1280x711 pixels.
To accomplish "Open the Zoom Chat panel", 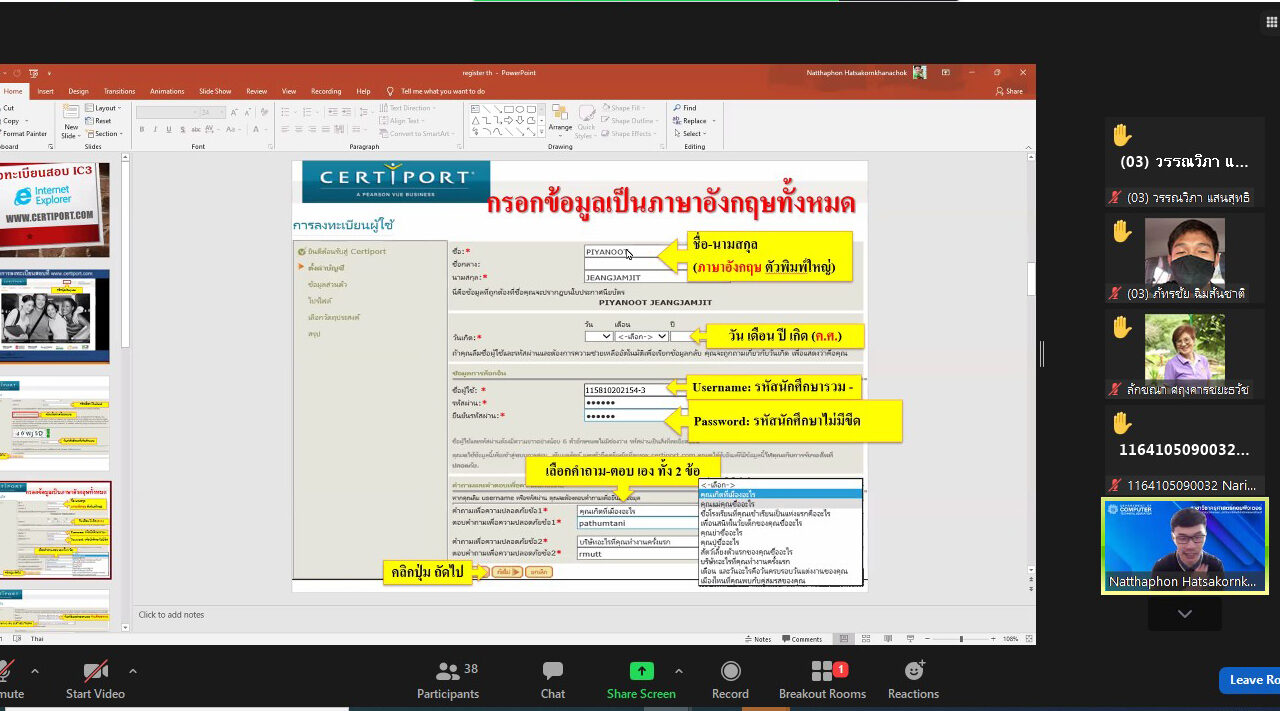I will [x=553, y=681].
